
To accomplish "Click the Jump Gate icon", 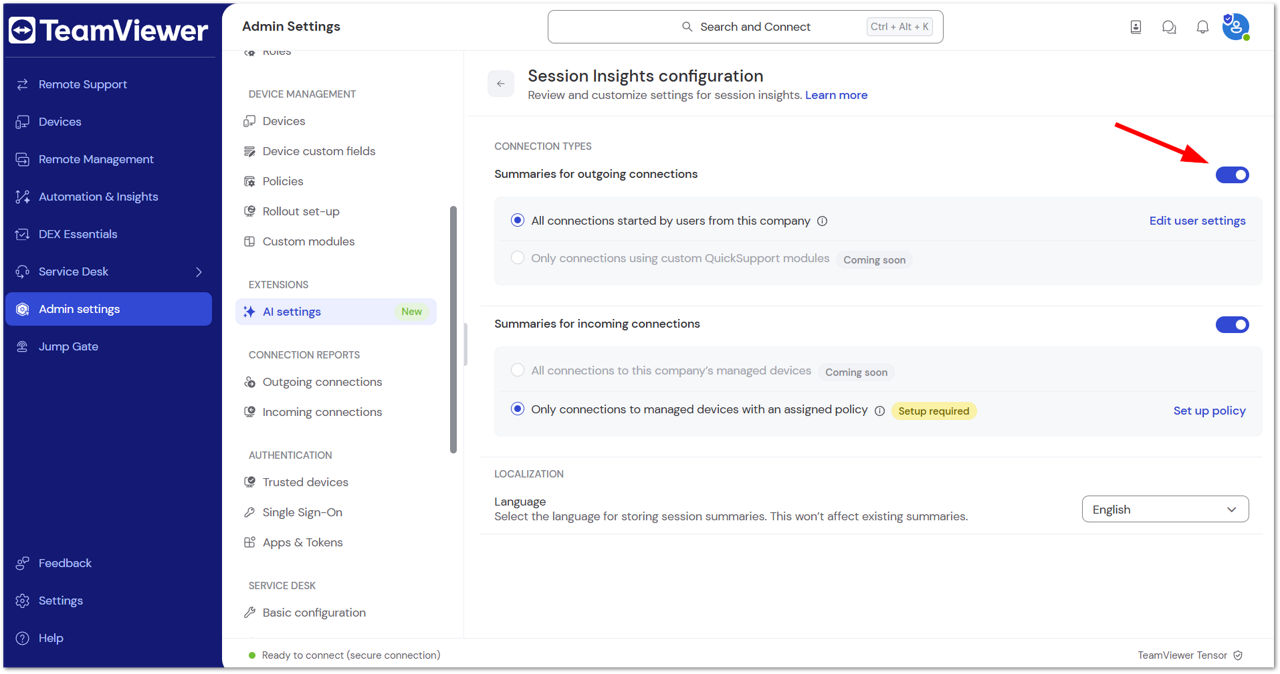I will point(22,347).
